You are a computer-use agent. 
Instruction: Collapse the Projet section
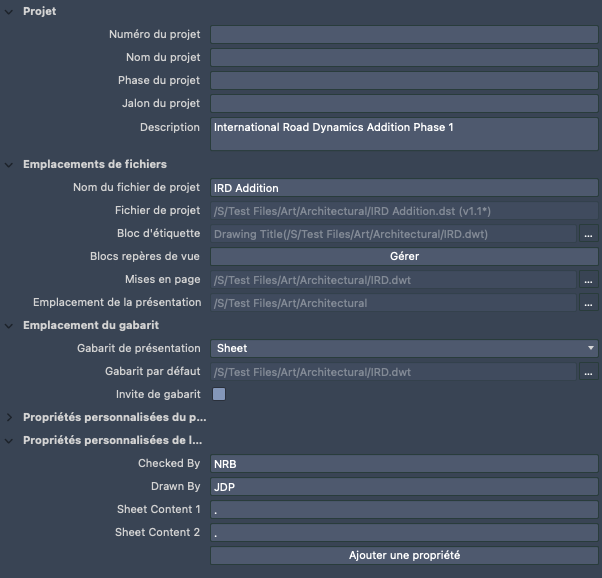(x=10, y=11)
